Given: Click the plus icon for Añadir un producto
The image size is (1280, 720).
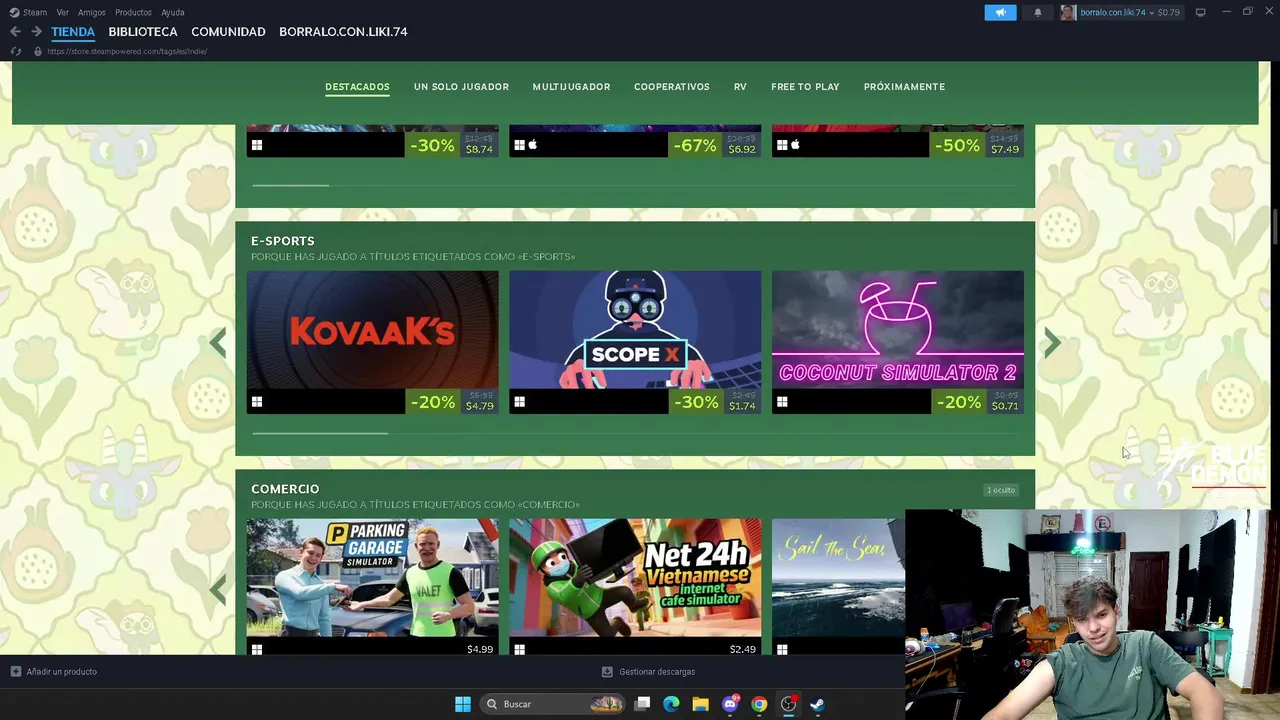Looking at the screenshot, I should [x=15, y=671].
